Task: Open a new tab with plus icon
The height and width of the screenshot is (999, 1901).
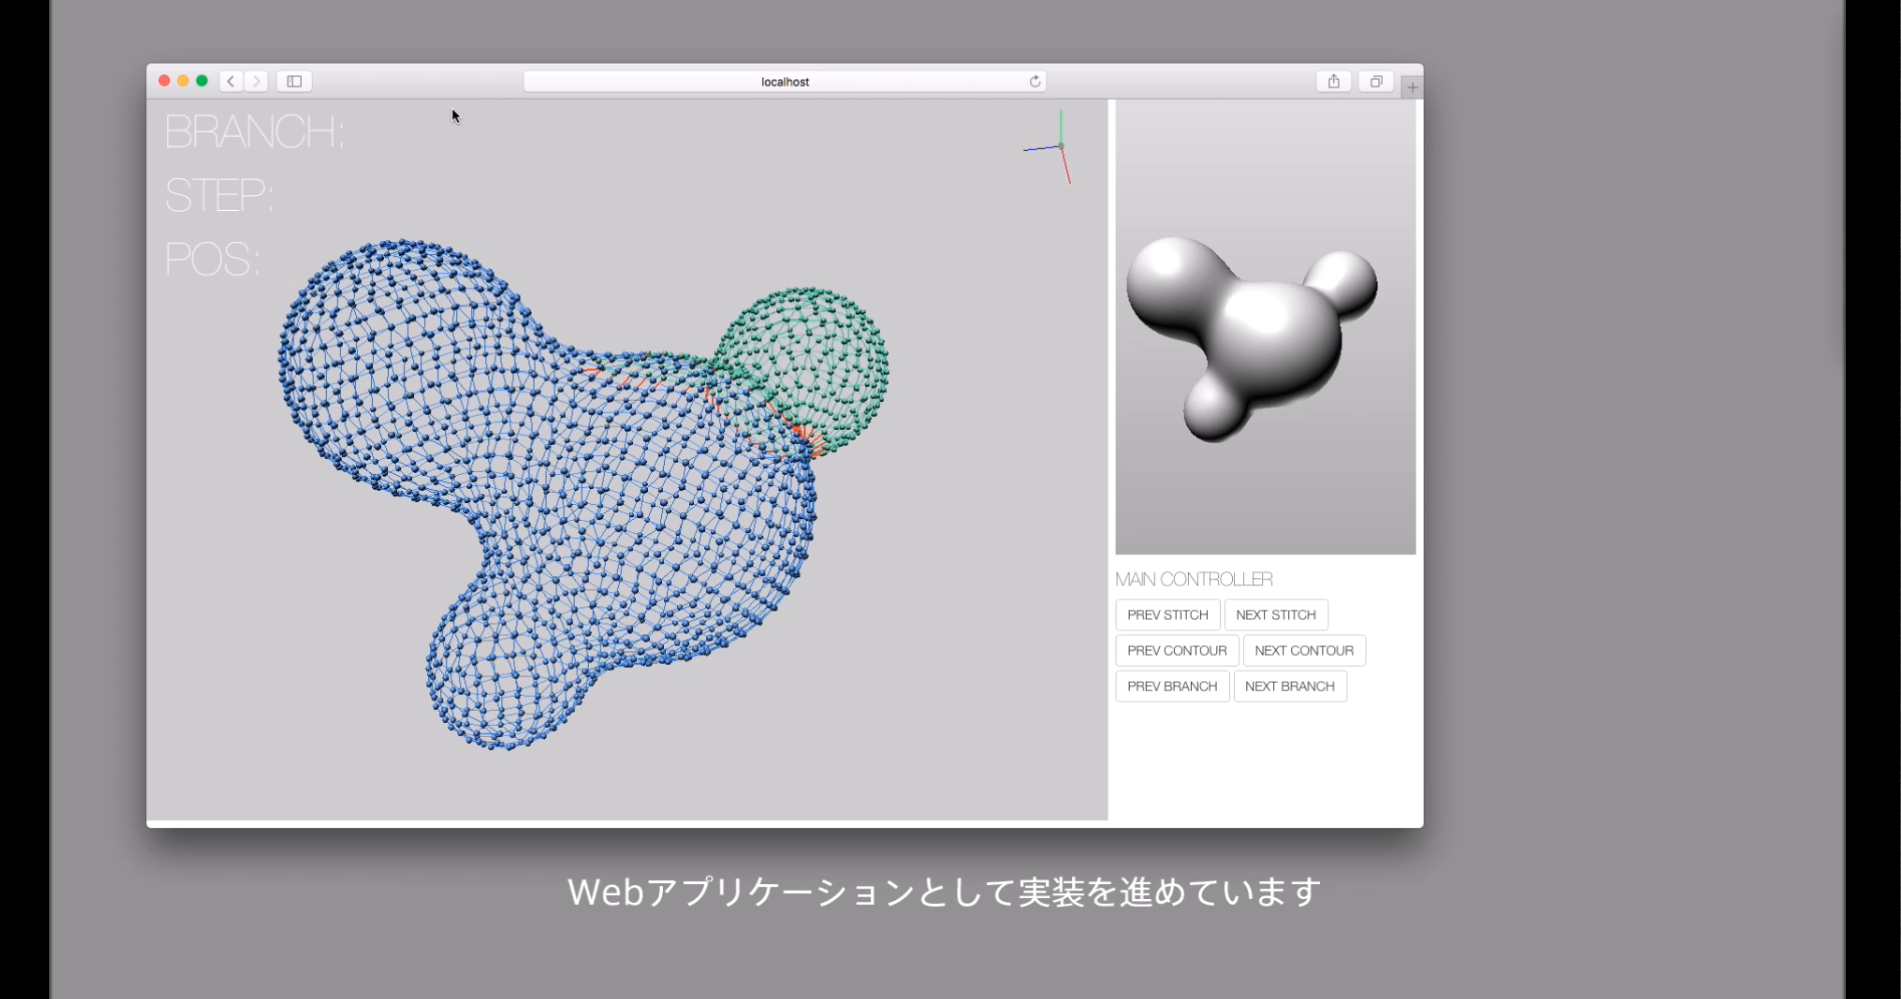Action: tap(1412, 87)
